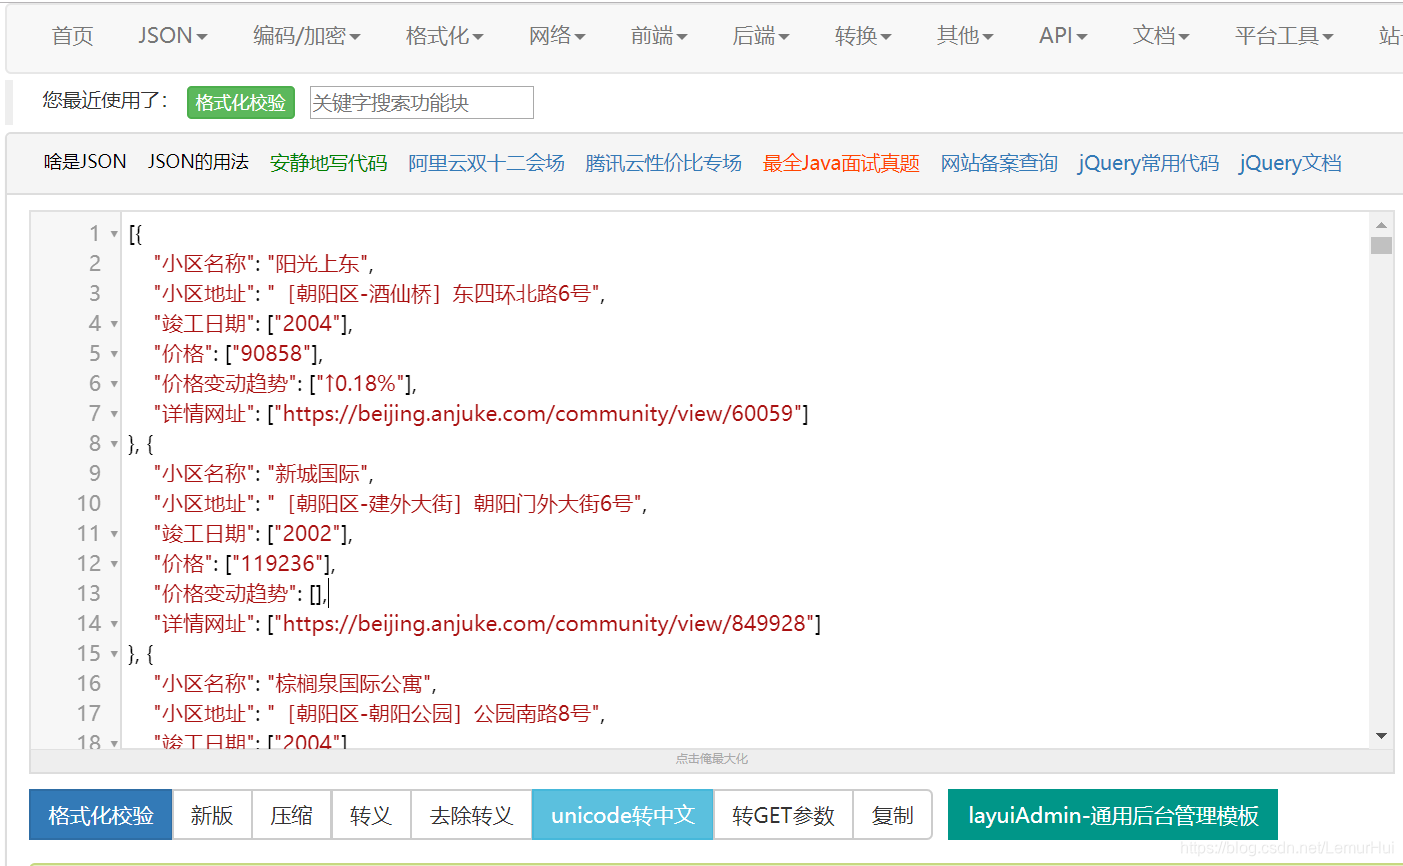Click line number 13 in the gutter
The image size is (1403, 866).
(x=89, y=594)
